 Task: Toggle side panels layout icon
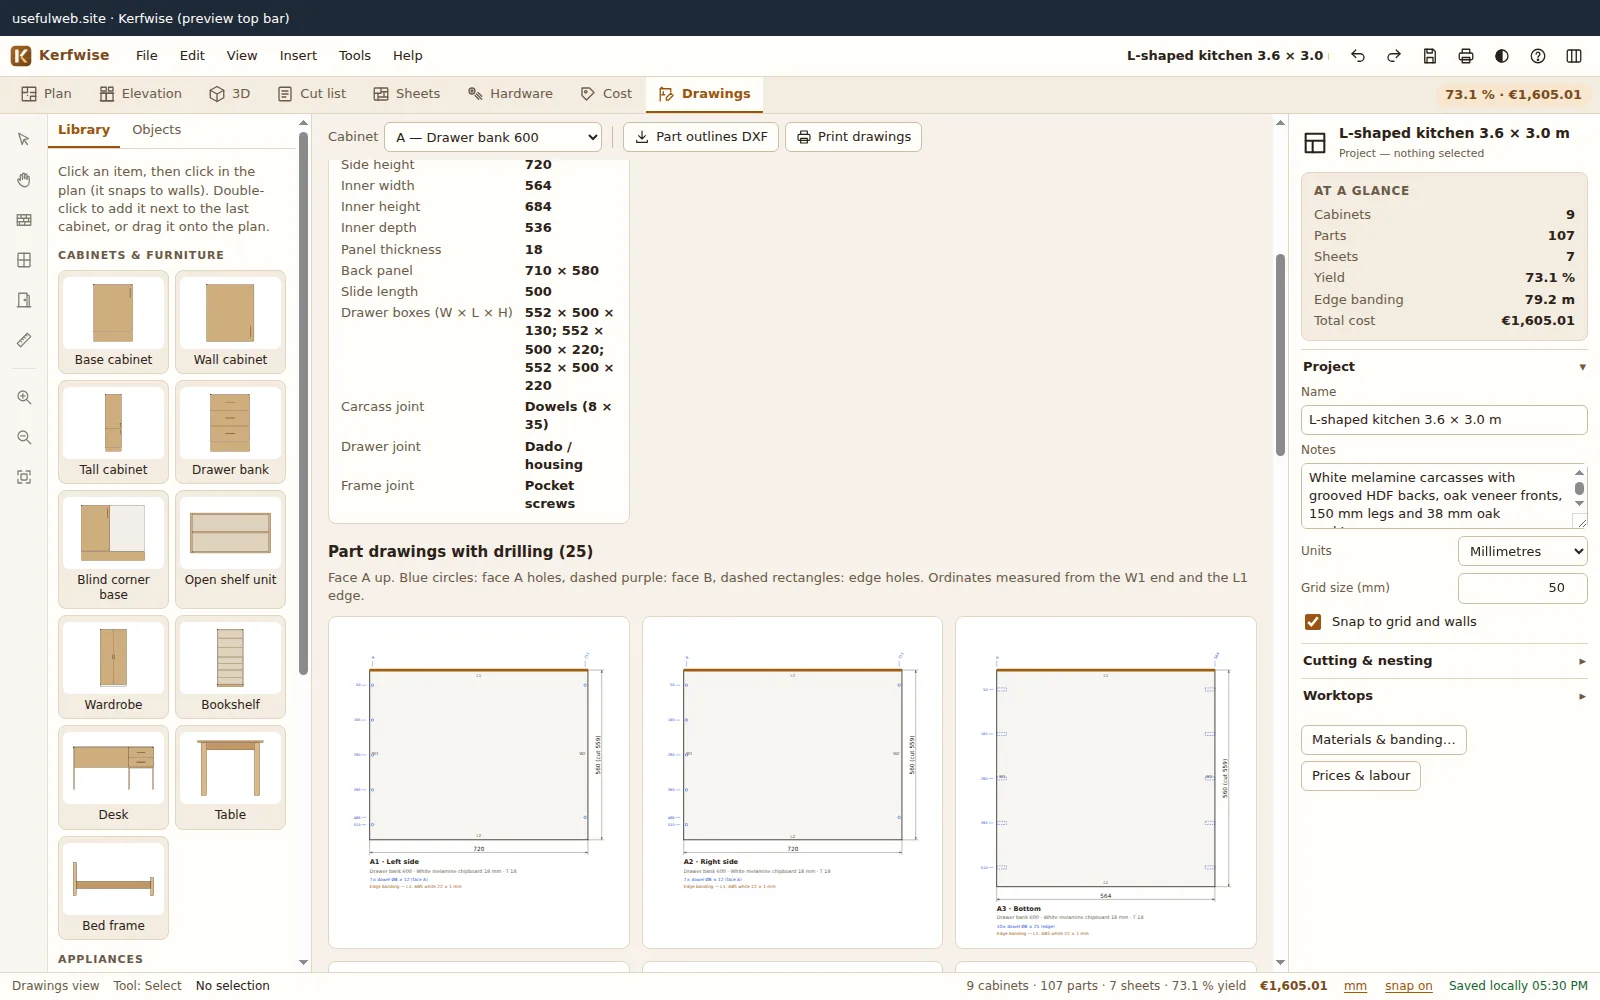(x=1574, y=56)
